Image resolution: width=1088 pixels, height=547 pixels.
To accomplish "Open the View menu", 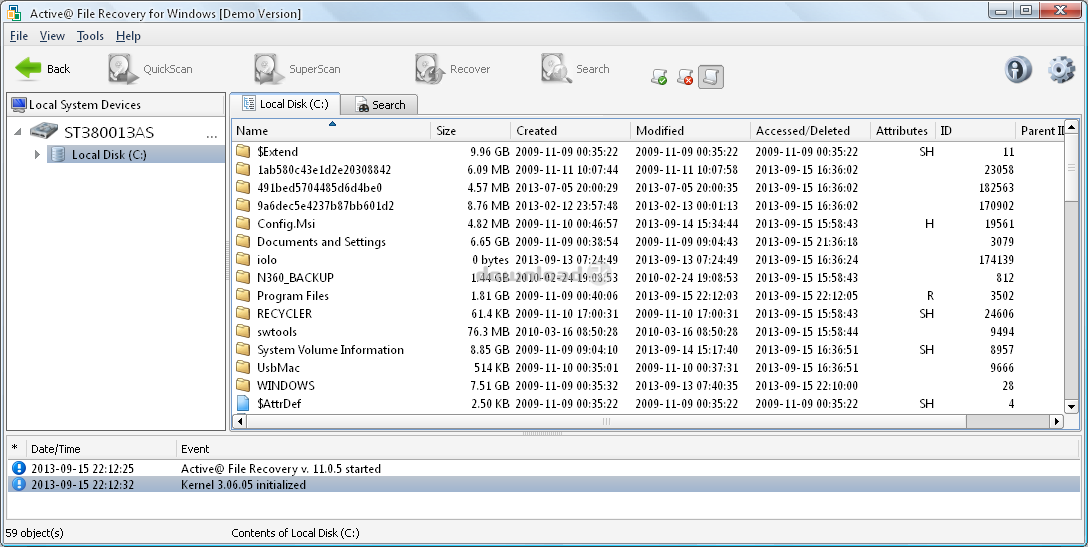I will [x=52, y=36].
